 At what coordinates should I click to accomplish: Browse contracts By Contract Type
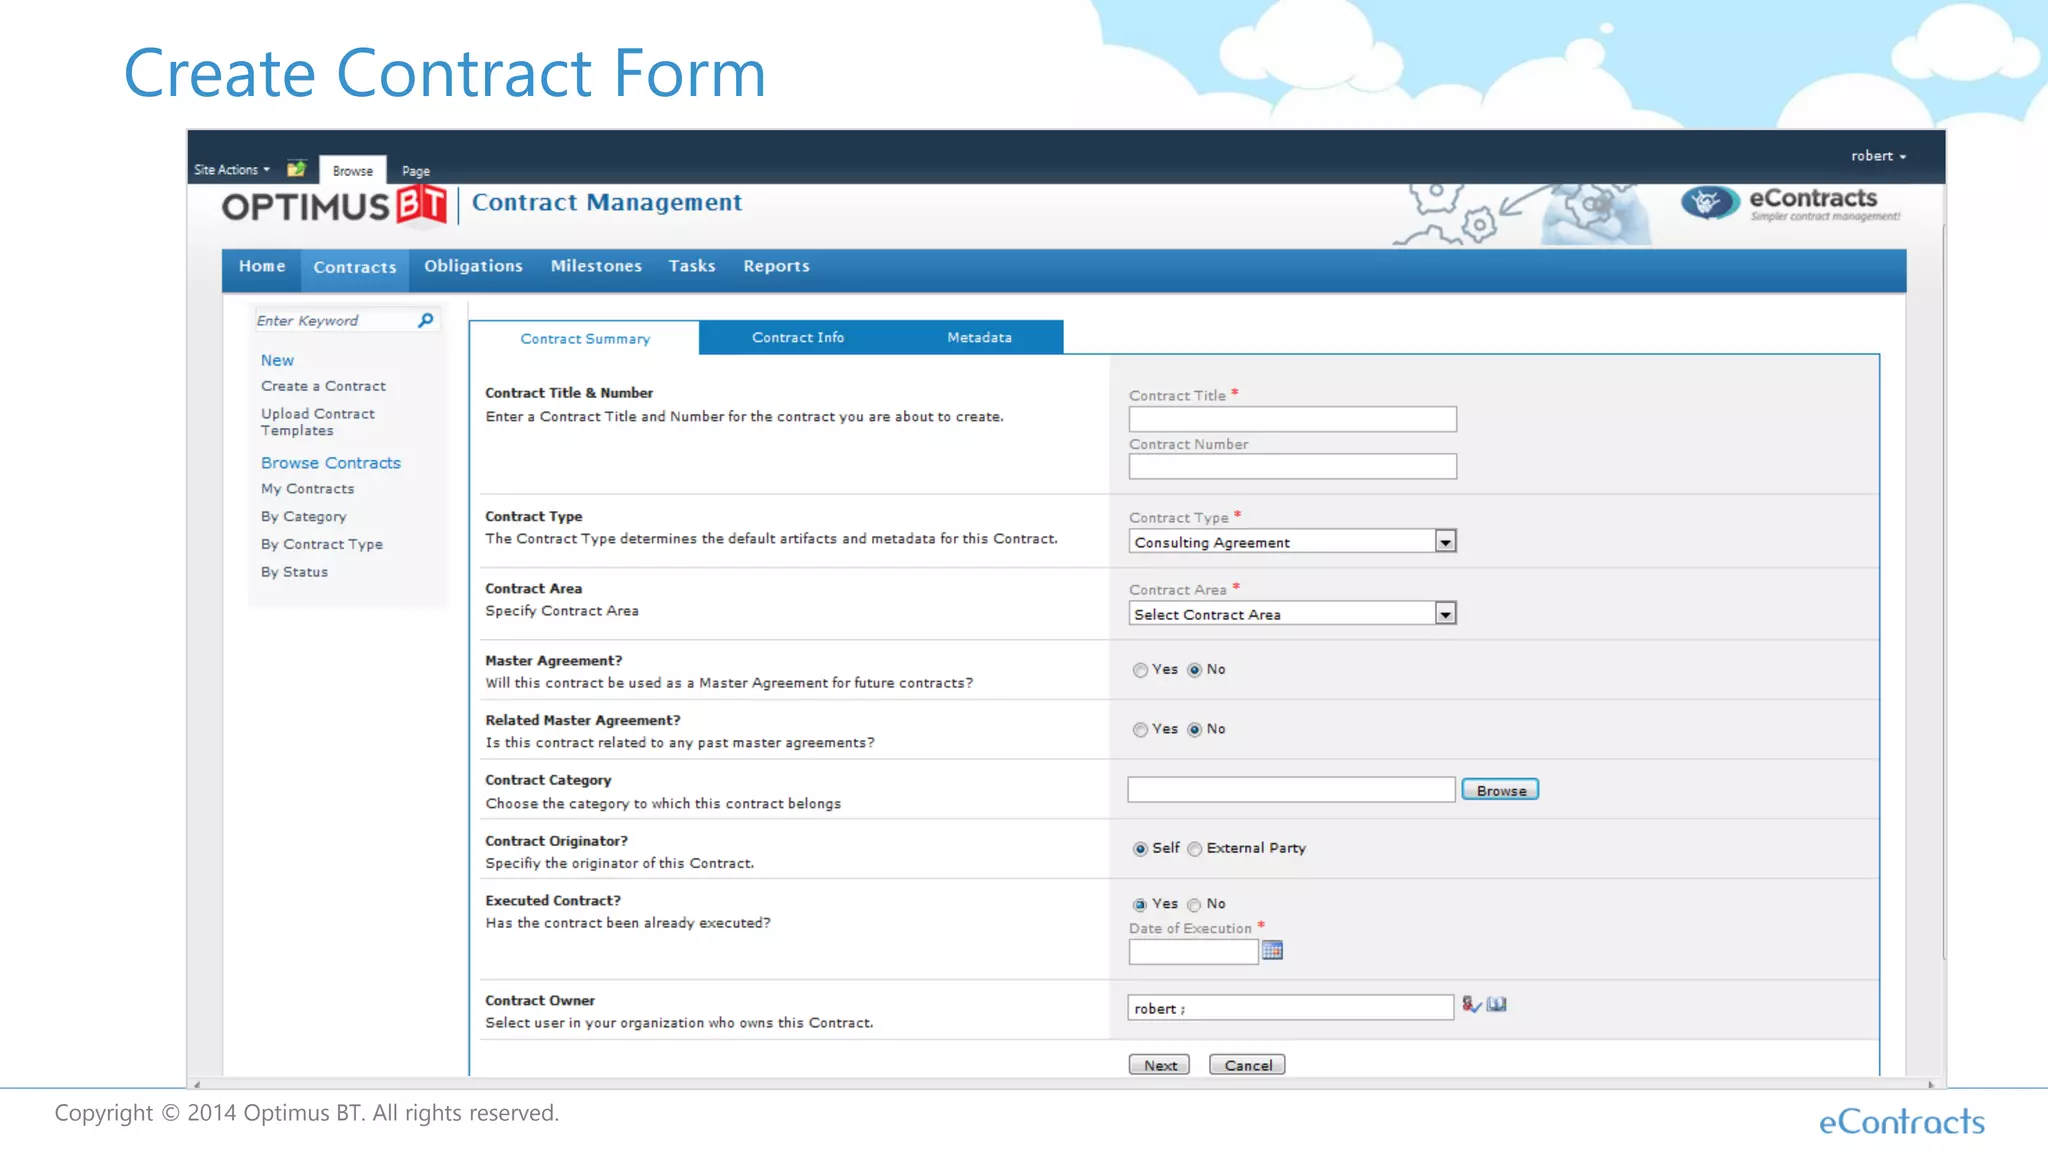coord(322,545)
